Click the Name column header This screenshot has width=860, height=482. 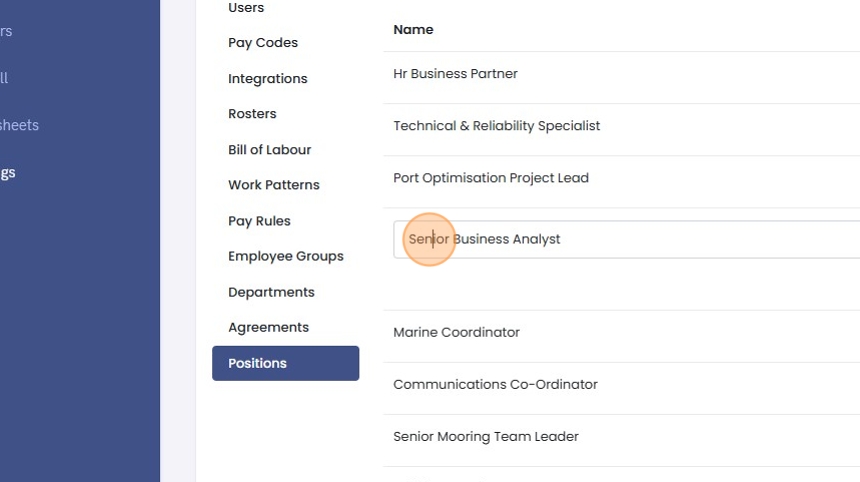tap(413, 30)
